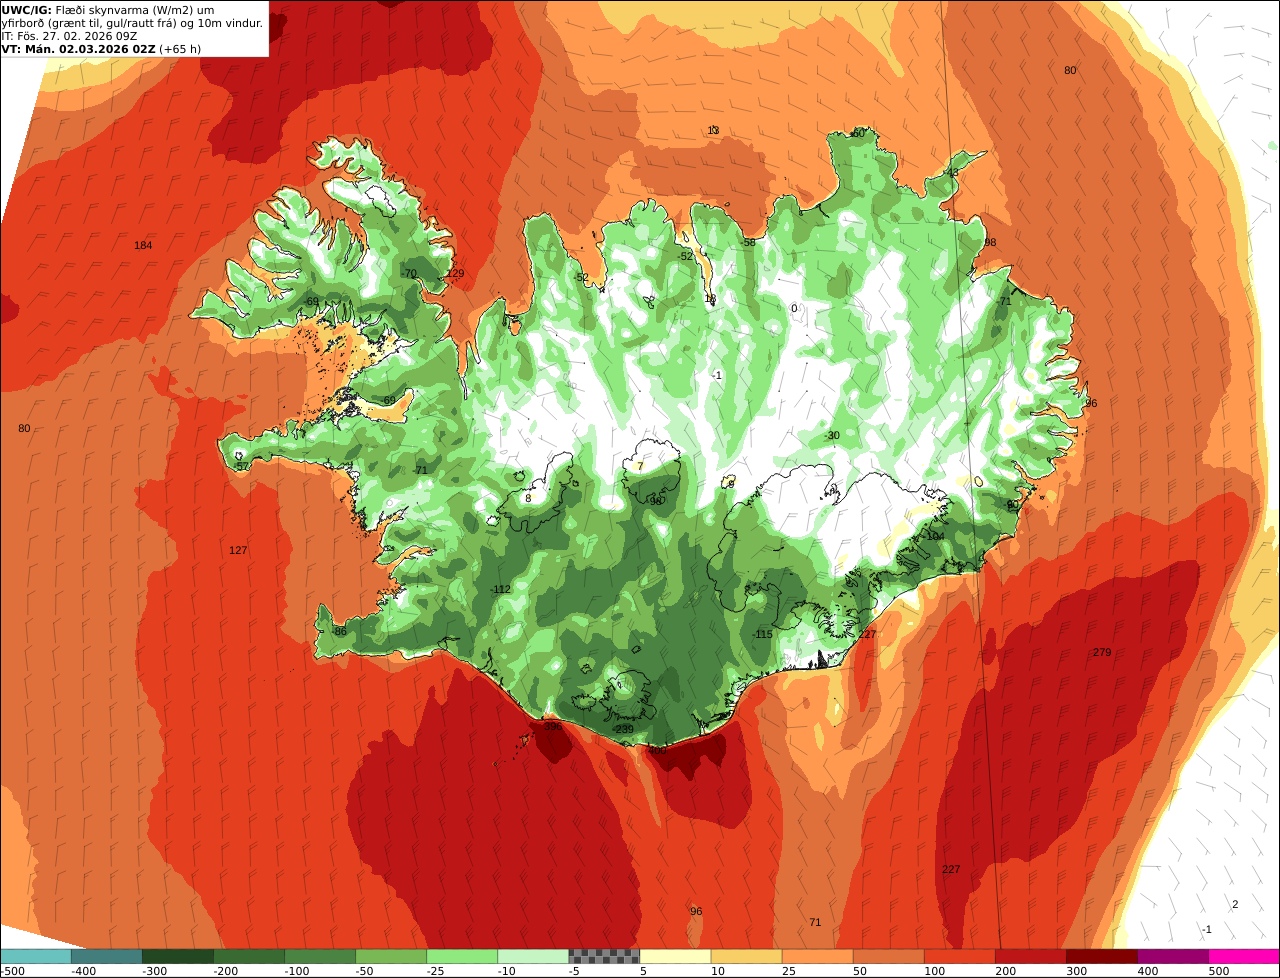Choose the -100 to -50 green legend swatch
This screenshot has height=978, width=1280.
pyautogui.click(x=320, y=956)
